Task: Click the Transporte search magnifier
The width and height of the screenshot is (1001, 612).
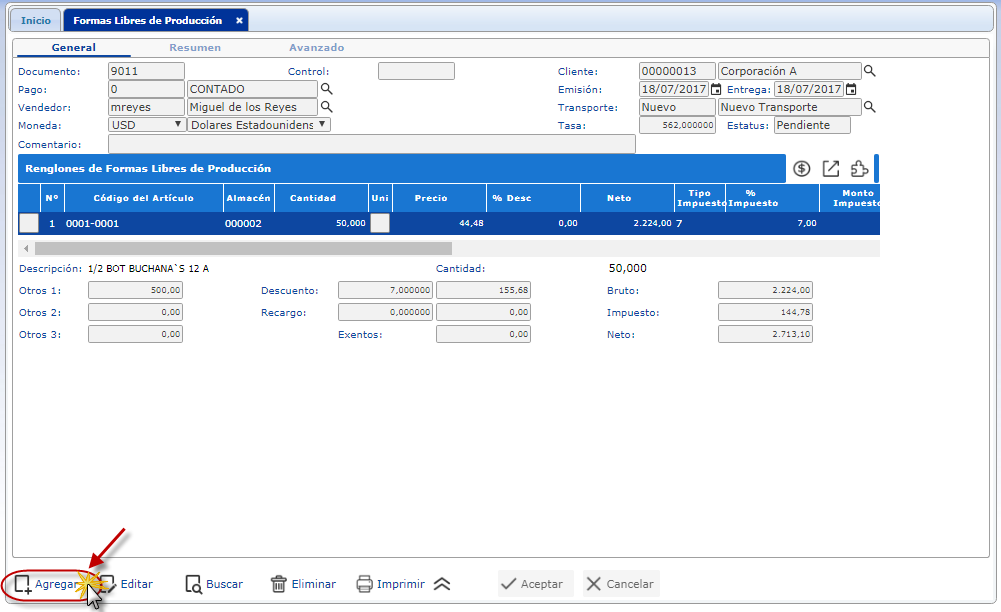Action: click(870, 107)
